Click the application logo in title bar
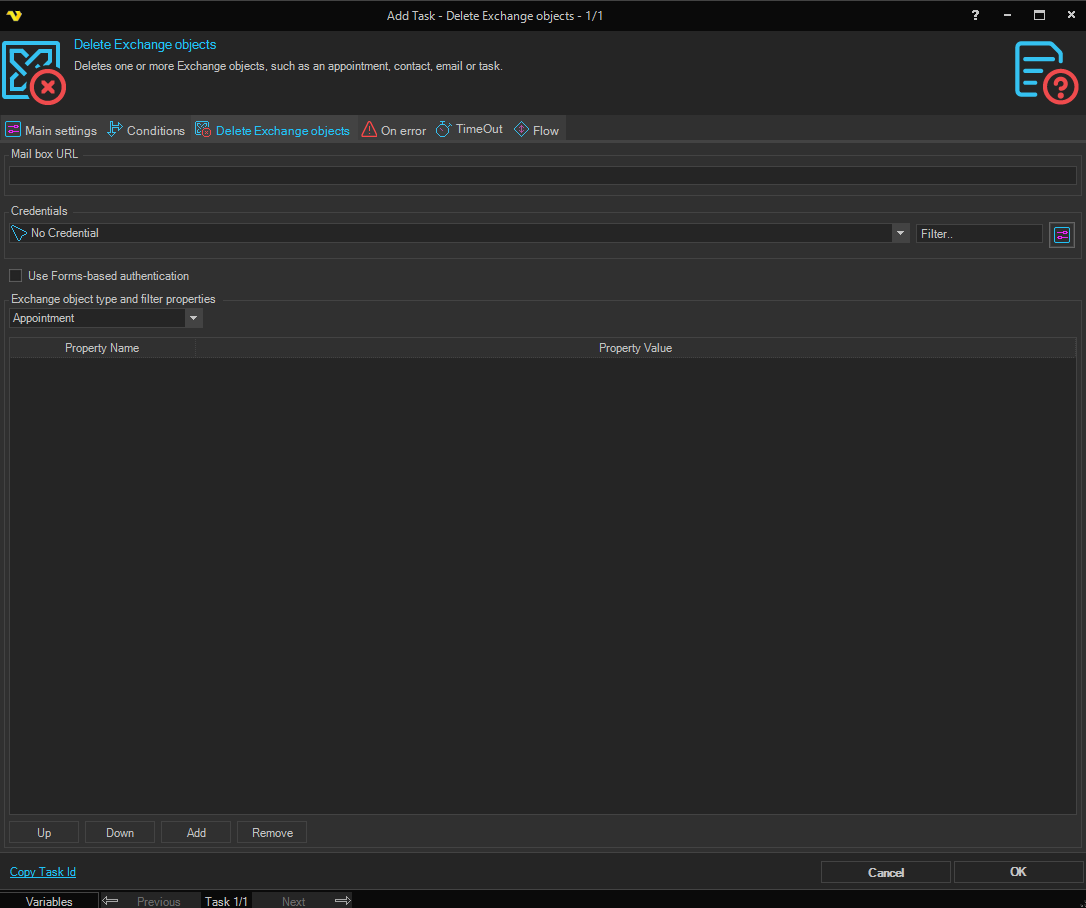Viewport: 1086px width, 908px height. click(14, 15)
